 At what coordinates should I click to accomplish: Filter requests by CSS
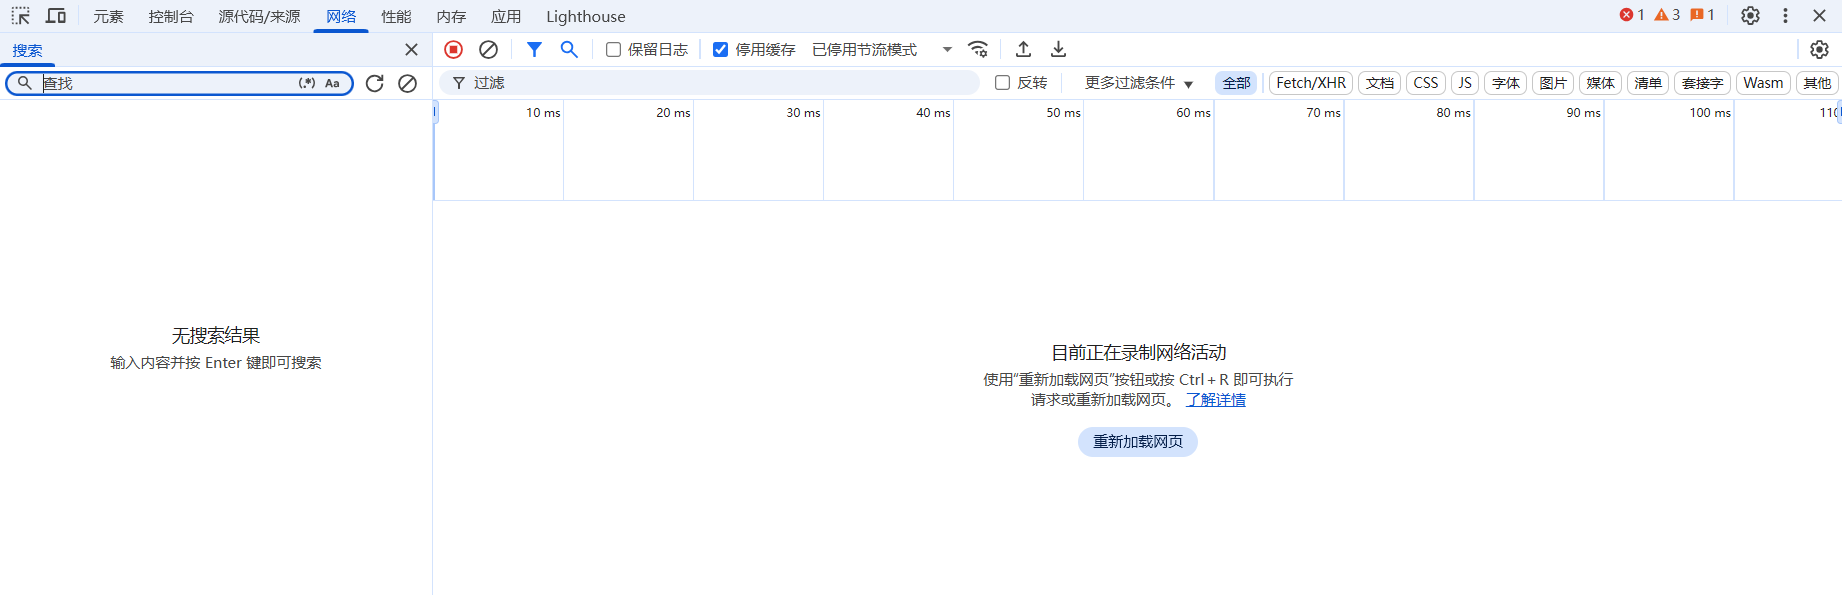(1426, 83)
